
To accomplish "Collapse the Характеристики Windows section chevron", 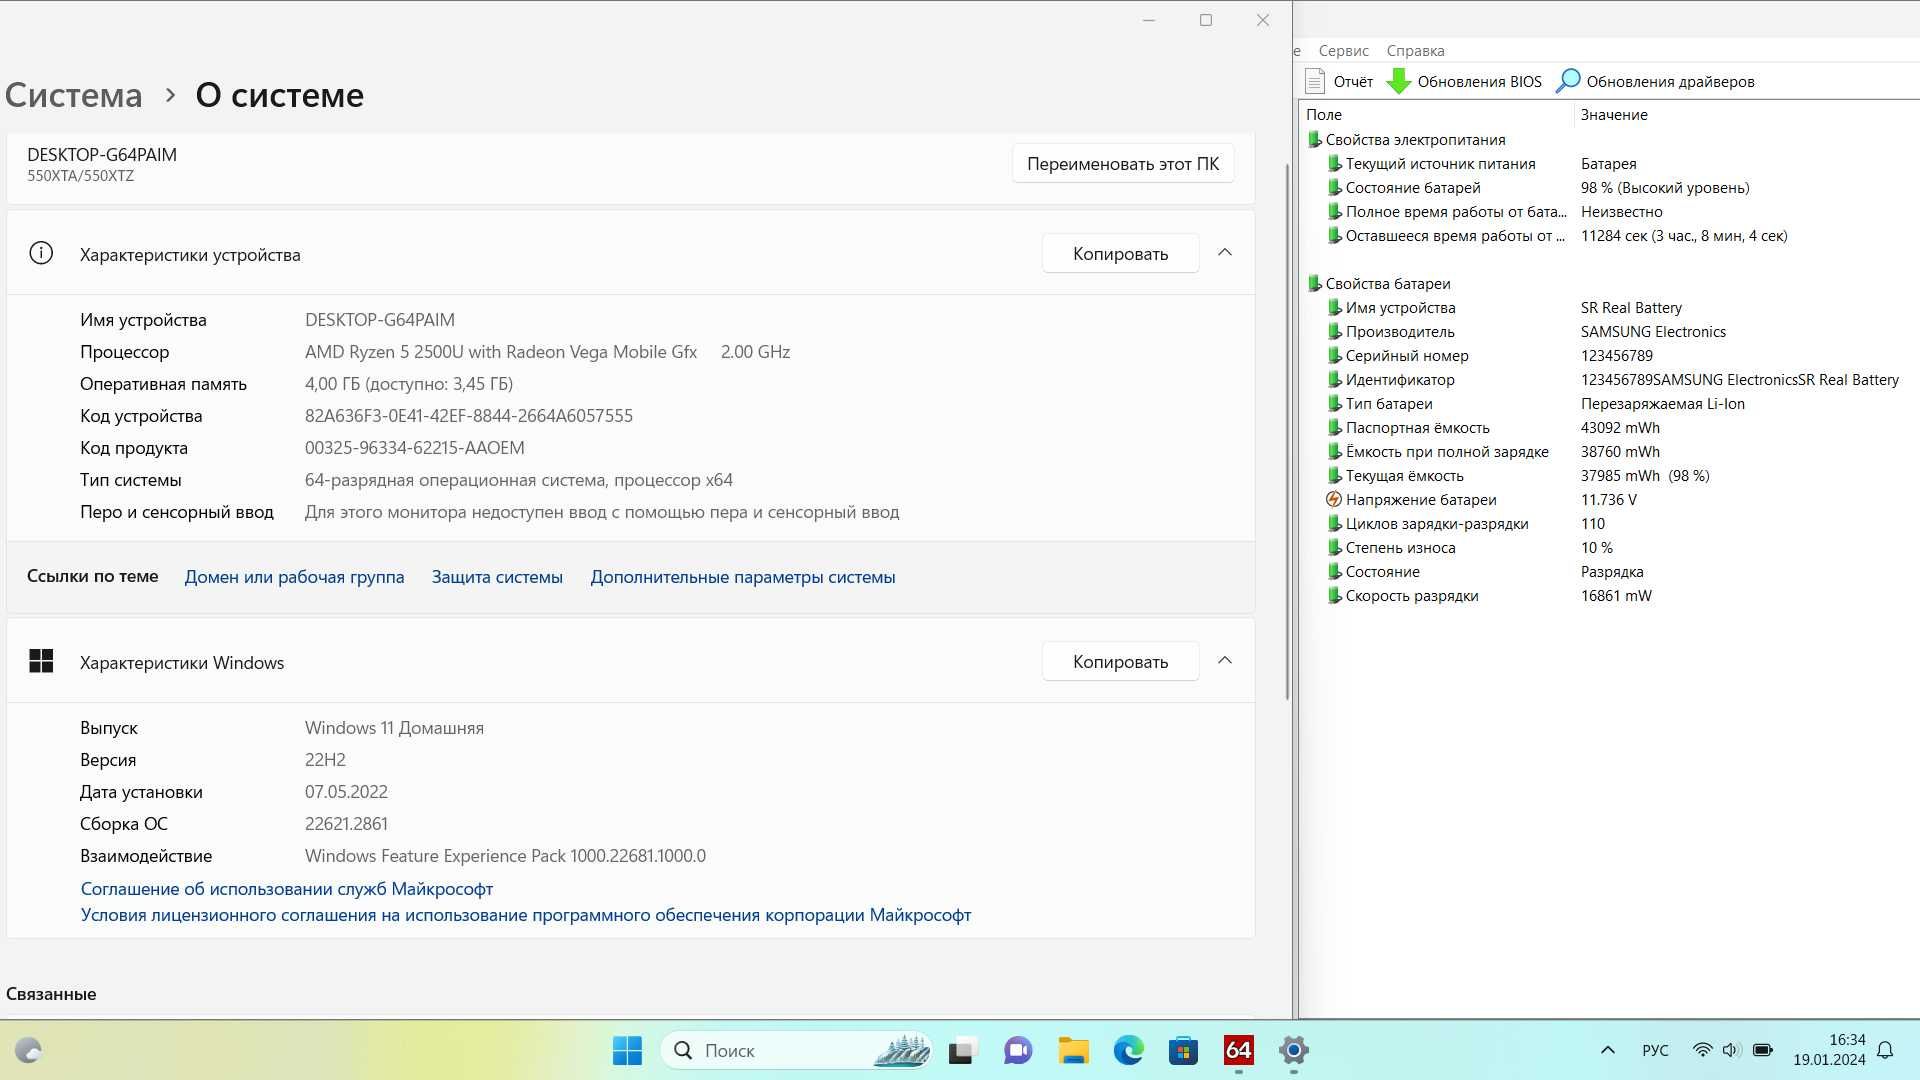I will point(1225,661).
